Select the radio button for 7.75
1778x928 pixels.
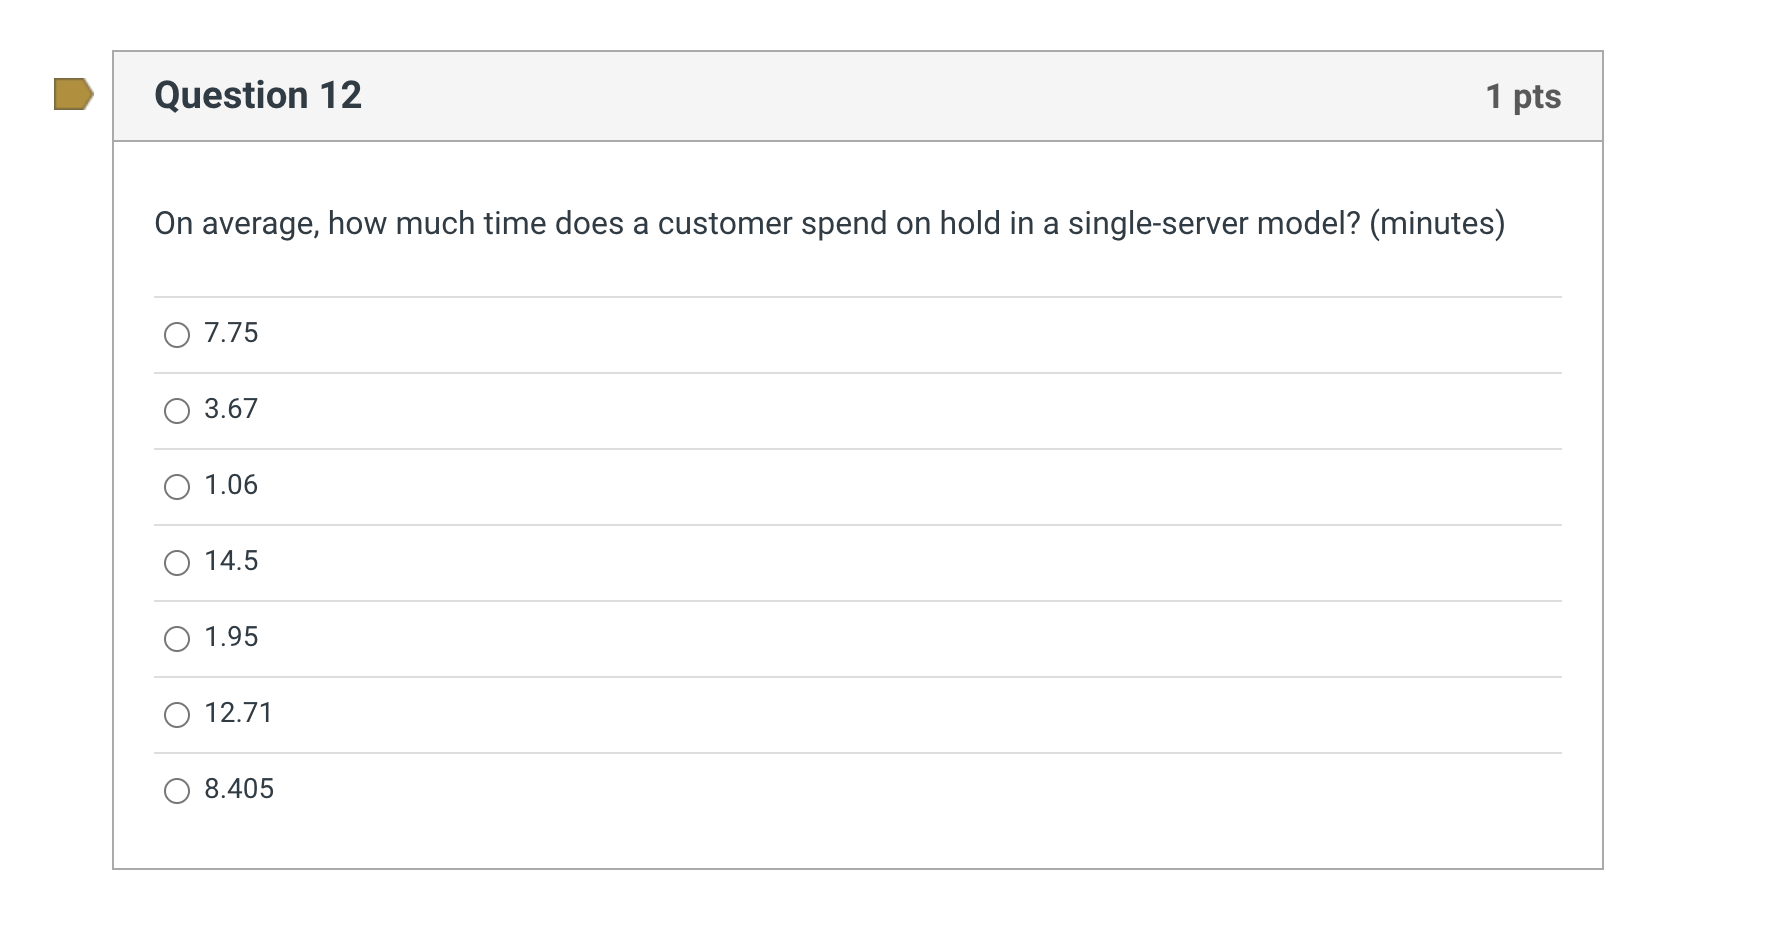[x=177, y=335]
